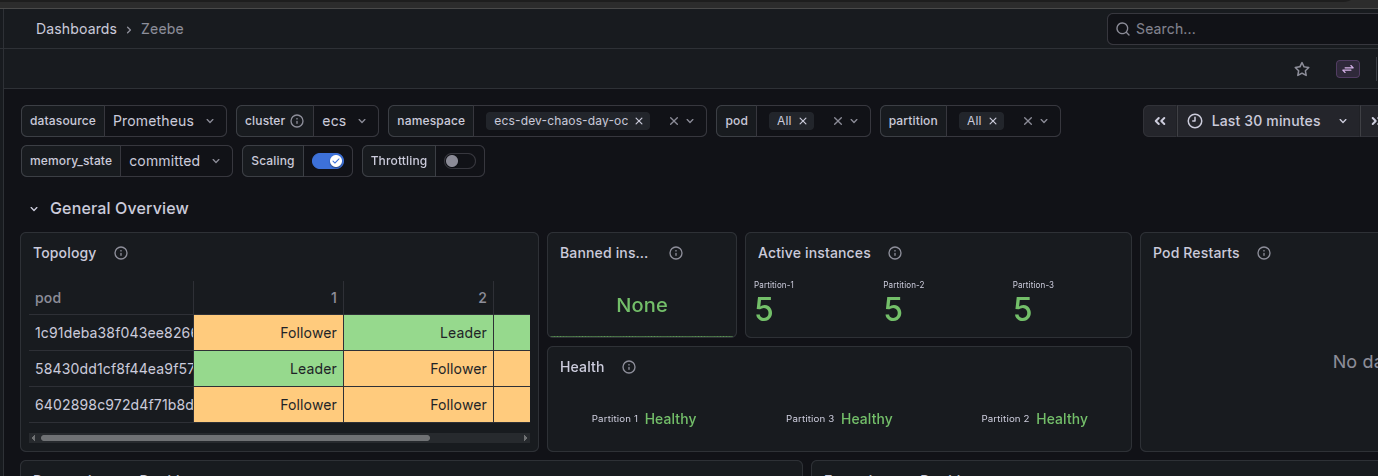Remove ecs-dev-chaos-day-oc namespace chip
This screenshot has height=476, width=1378.
[x=639, y=121]
